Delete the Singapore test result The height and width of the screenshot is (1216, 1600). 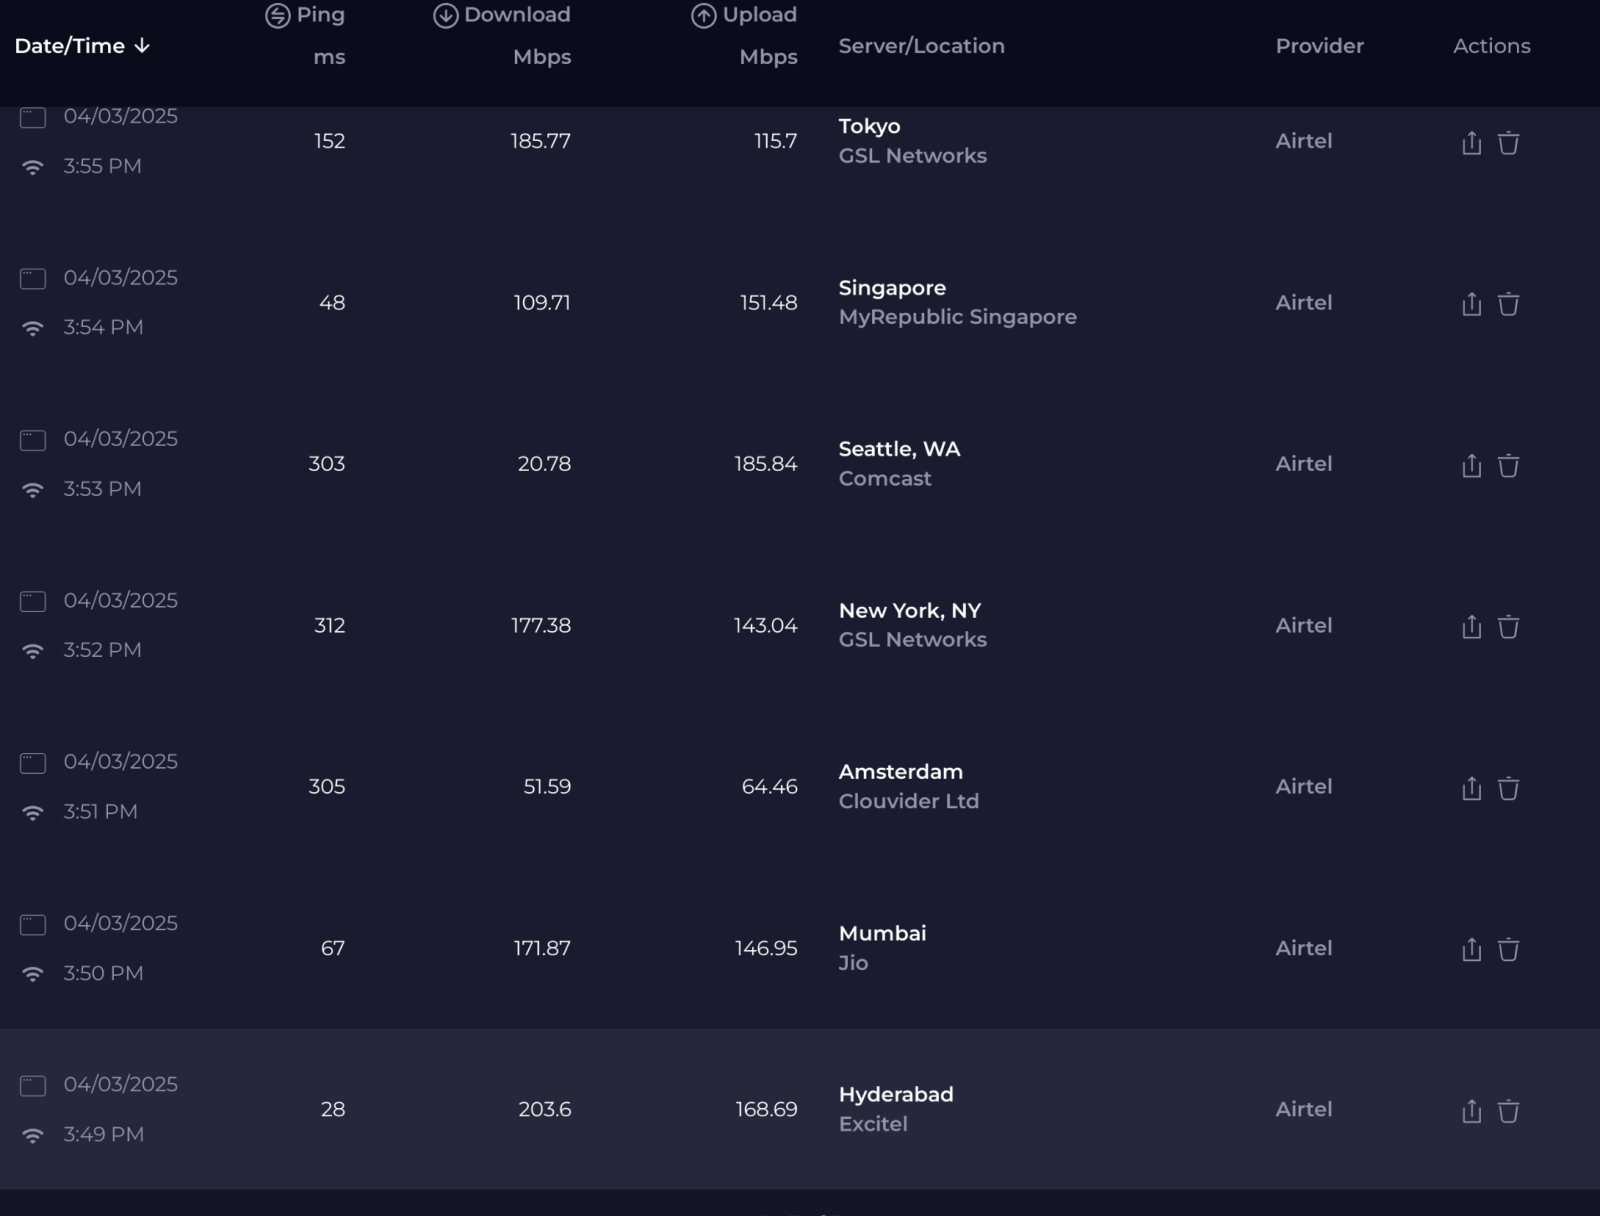1508,304
